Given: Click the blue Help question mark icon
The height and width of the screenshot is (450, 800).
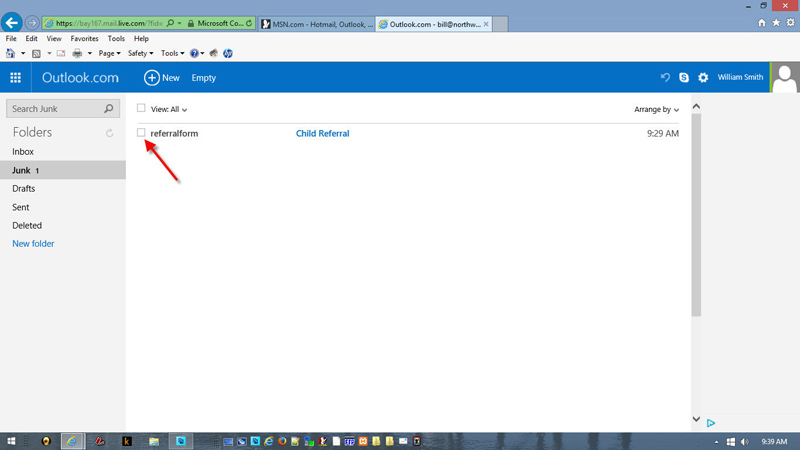Looking at the screenshot, I should (194, 53).
